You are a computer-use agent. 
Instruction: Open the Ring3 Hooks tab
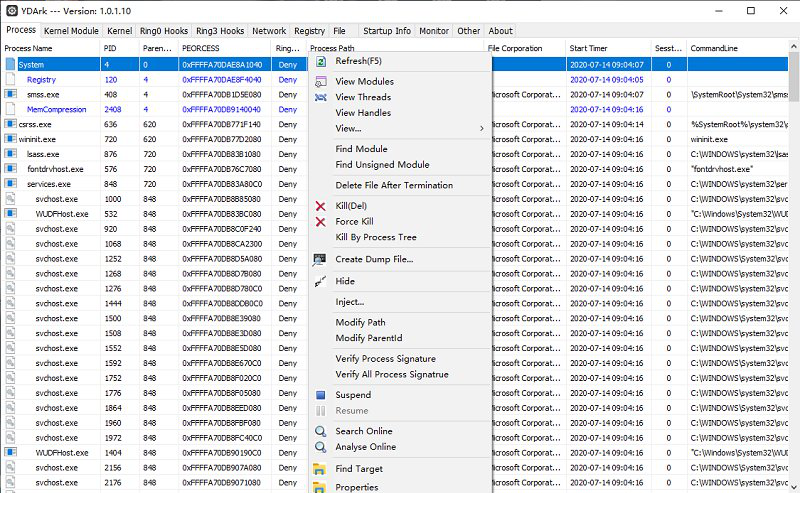coord(220,31)
